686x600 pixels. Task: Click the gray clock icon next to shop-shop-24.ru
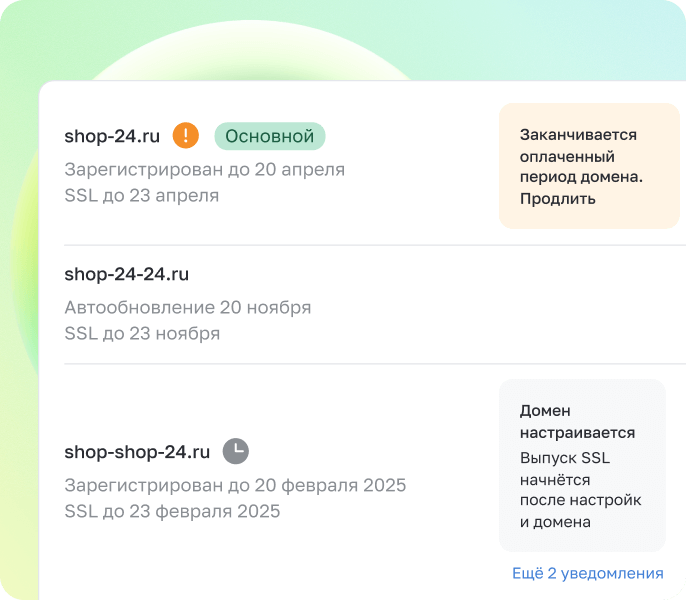click(235, 451)
